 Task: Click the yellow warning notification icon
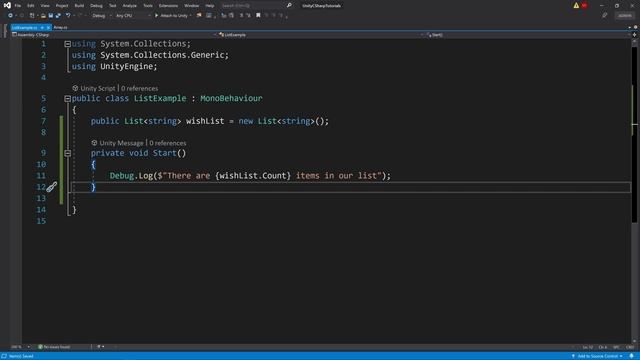pos(576,5)
